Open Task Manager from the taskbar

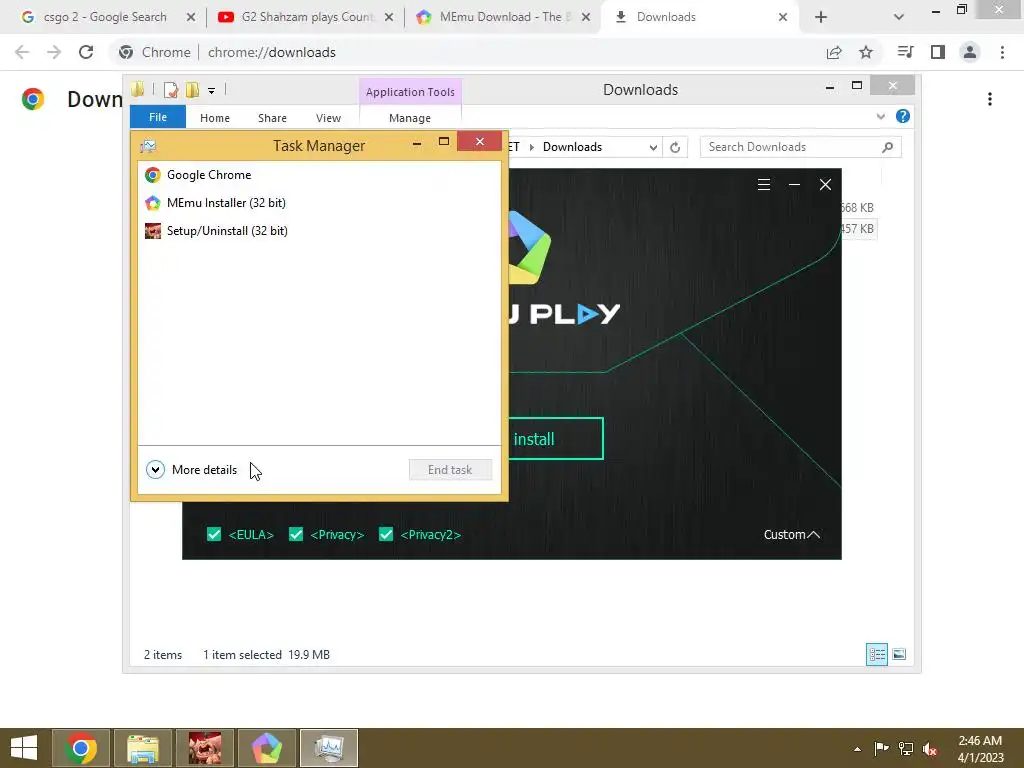coord(329,748)
